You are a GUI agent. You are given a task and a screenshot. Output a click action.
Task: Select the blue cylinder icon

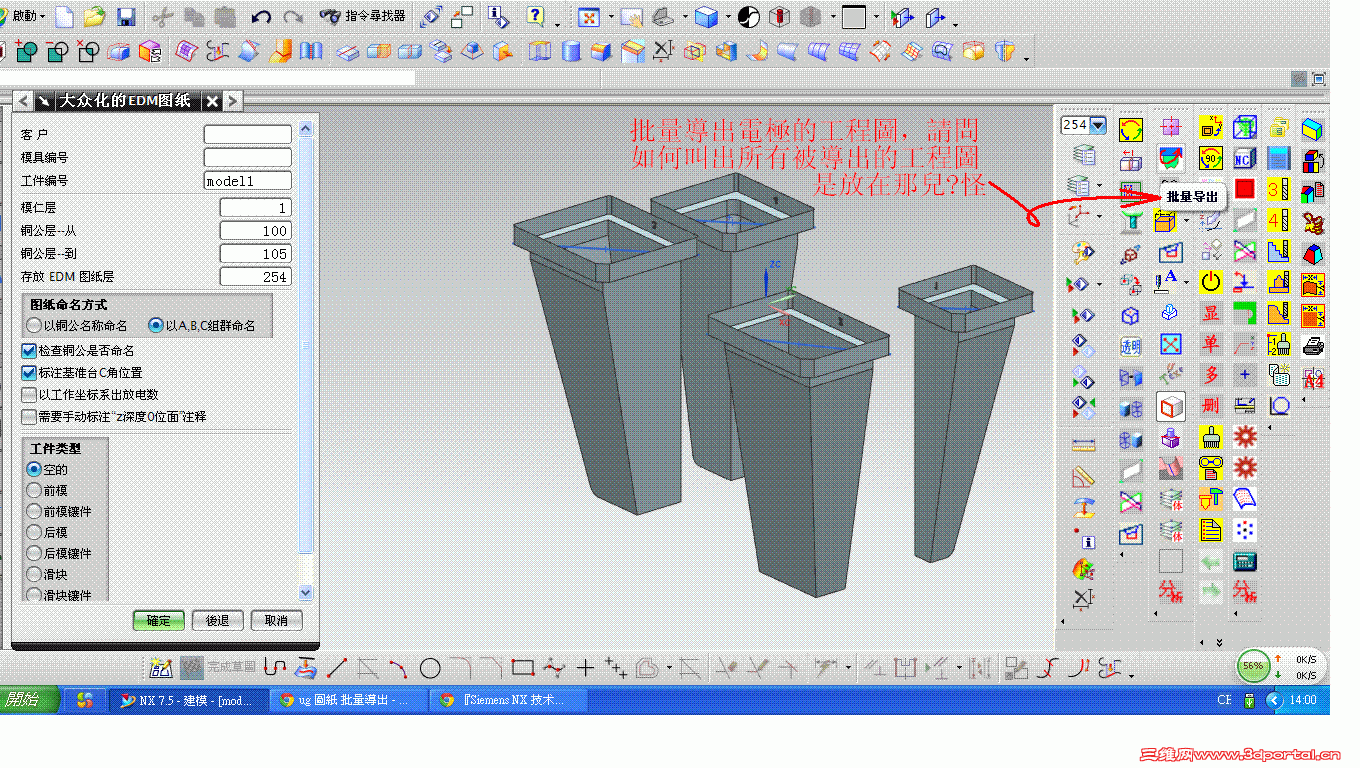coord(571,50)
